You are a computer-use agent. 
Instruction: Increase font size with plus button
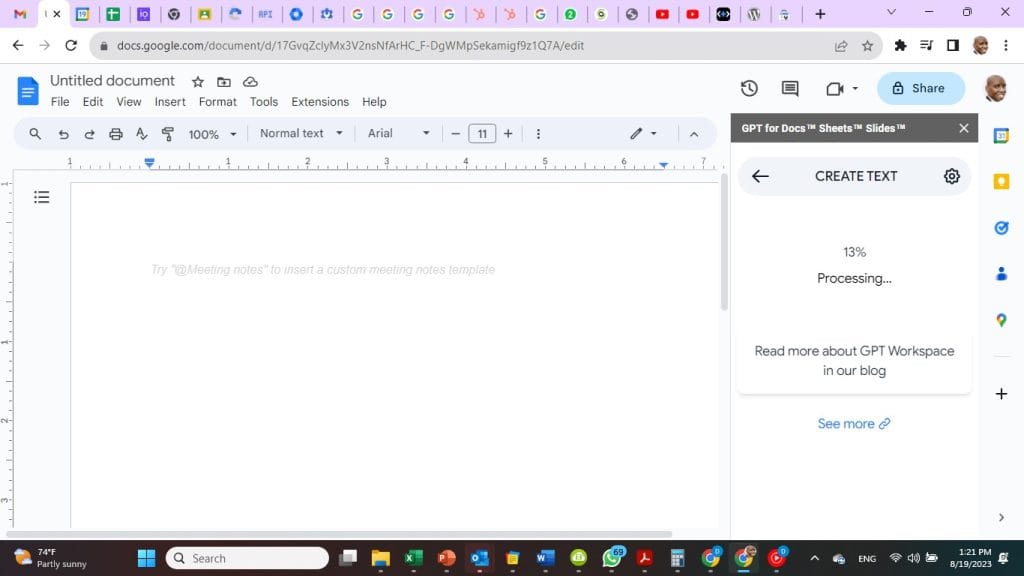[x=508, y=133]
